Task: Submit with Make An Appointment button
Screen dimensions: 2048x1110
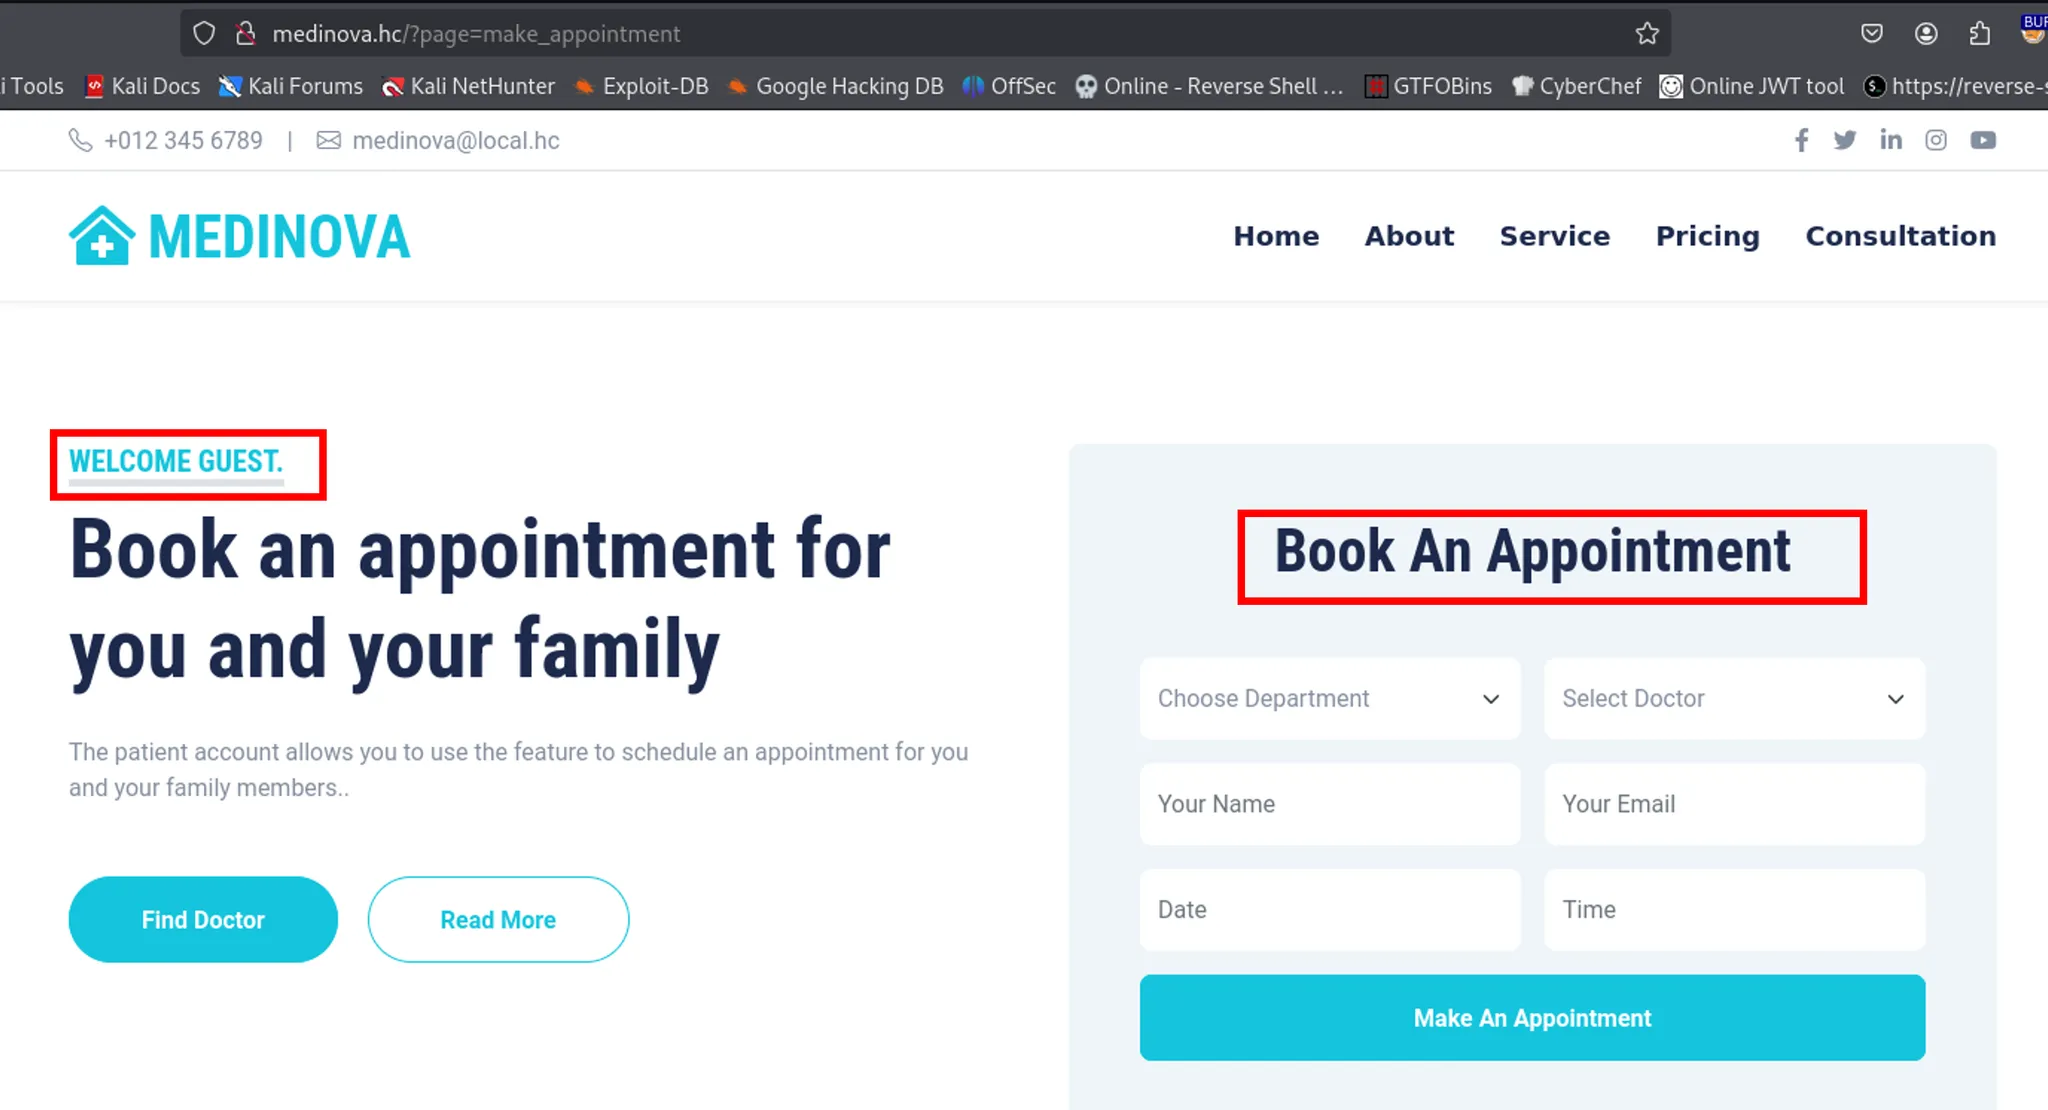Action: (x=1532, y=1018)
